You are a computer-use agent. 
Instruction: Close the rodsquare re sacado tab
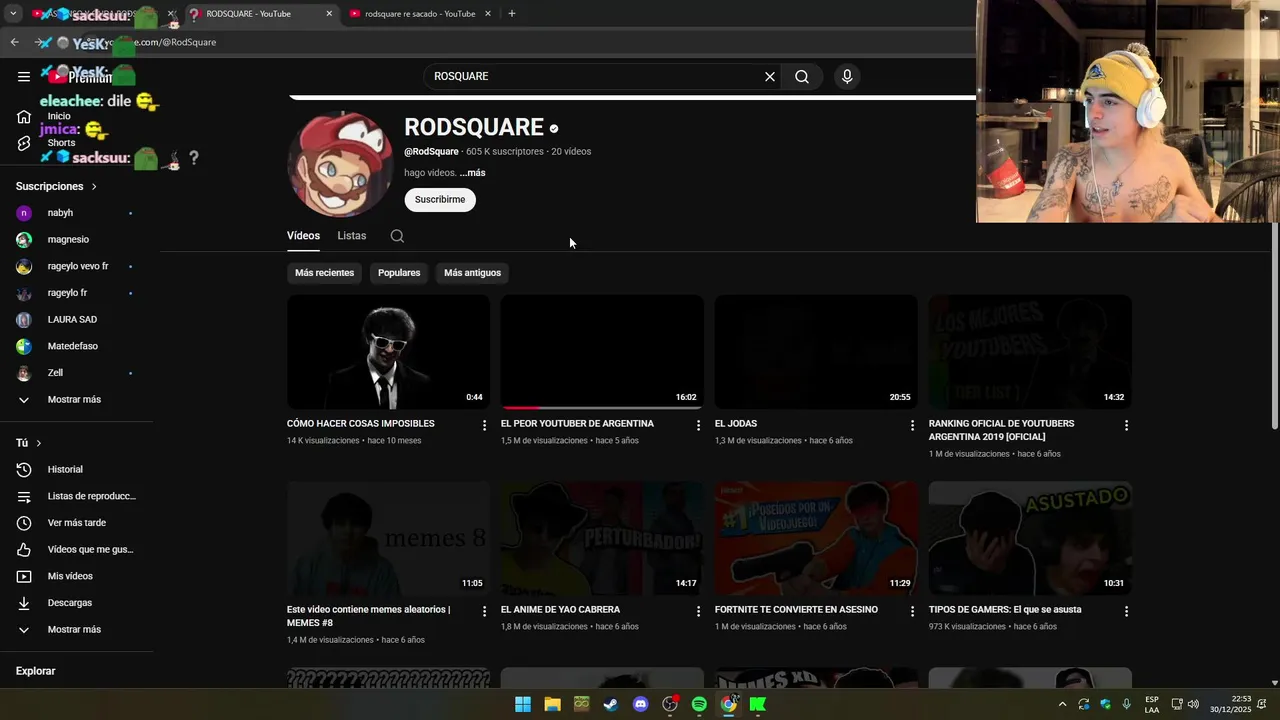click(488, 14)
